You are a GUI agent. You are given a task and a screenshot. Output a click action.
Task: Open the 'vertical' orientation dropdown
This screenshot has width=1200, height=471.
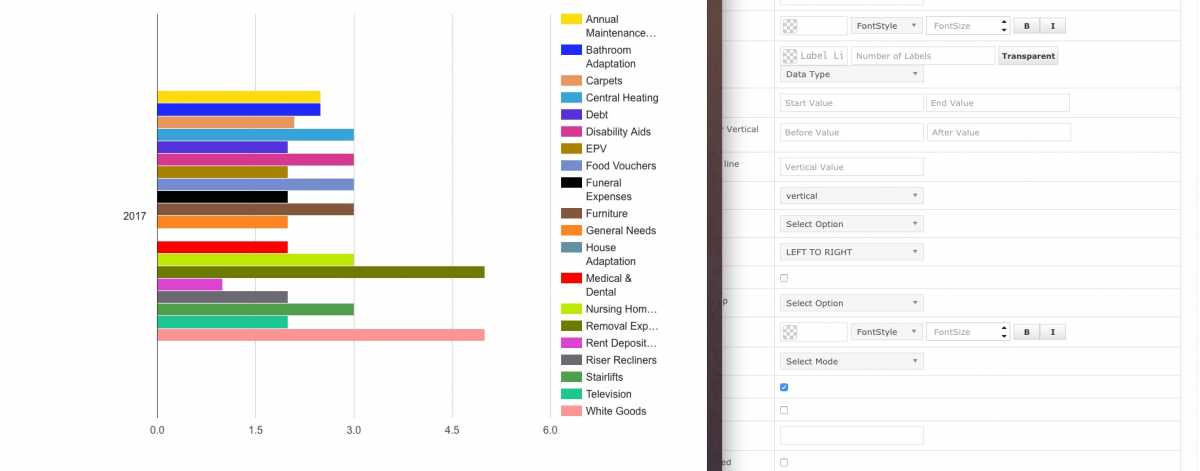[x=852, y=195]
